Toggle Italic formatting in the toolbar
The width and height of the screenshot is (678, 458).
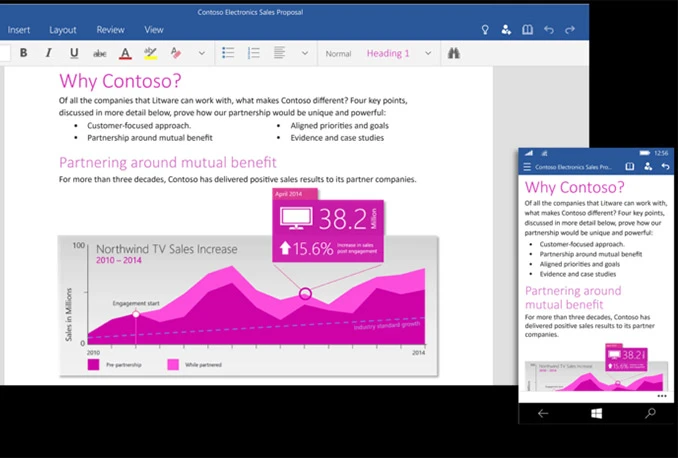pyautogui.click(x=48, y=53)
